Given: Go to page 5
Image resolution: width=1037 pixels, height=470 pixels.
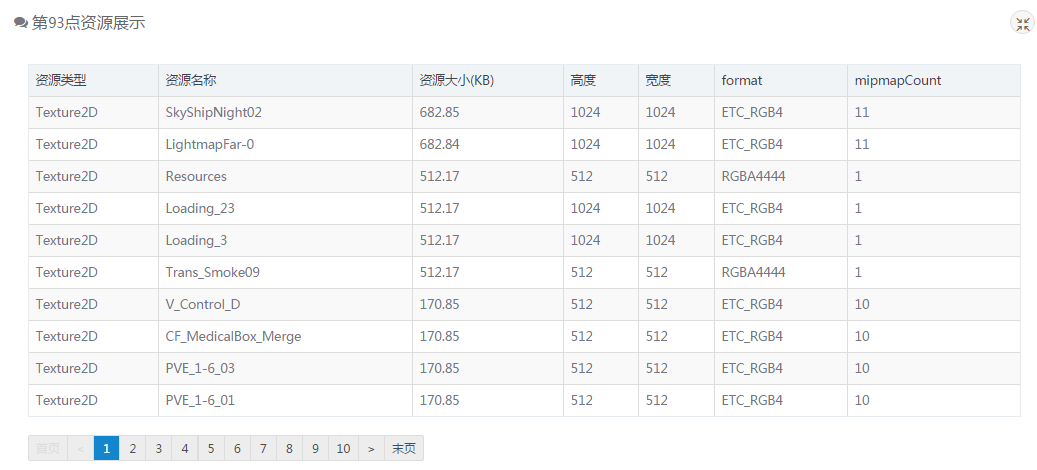Looking at the screenshot, I should 211,448.
